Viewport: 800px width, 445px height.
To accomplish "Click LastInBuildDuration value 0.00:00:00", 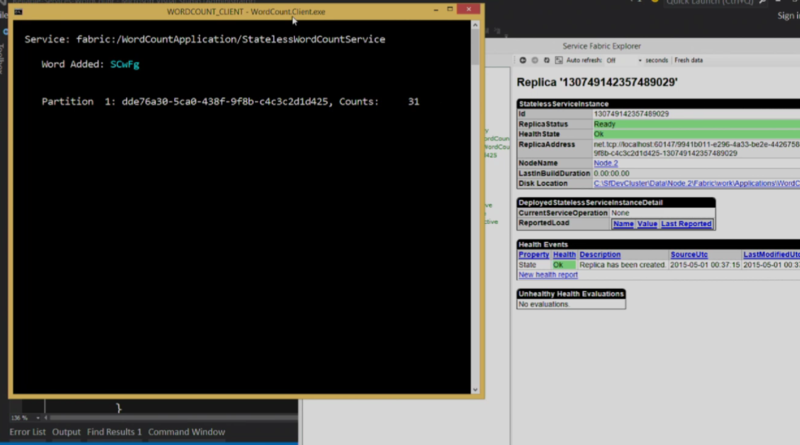I will [611, 174].
